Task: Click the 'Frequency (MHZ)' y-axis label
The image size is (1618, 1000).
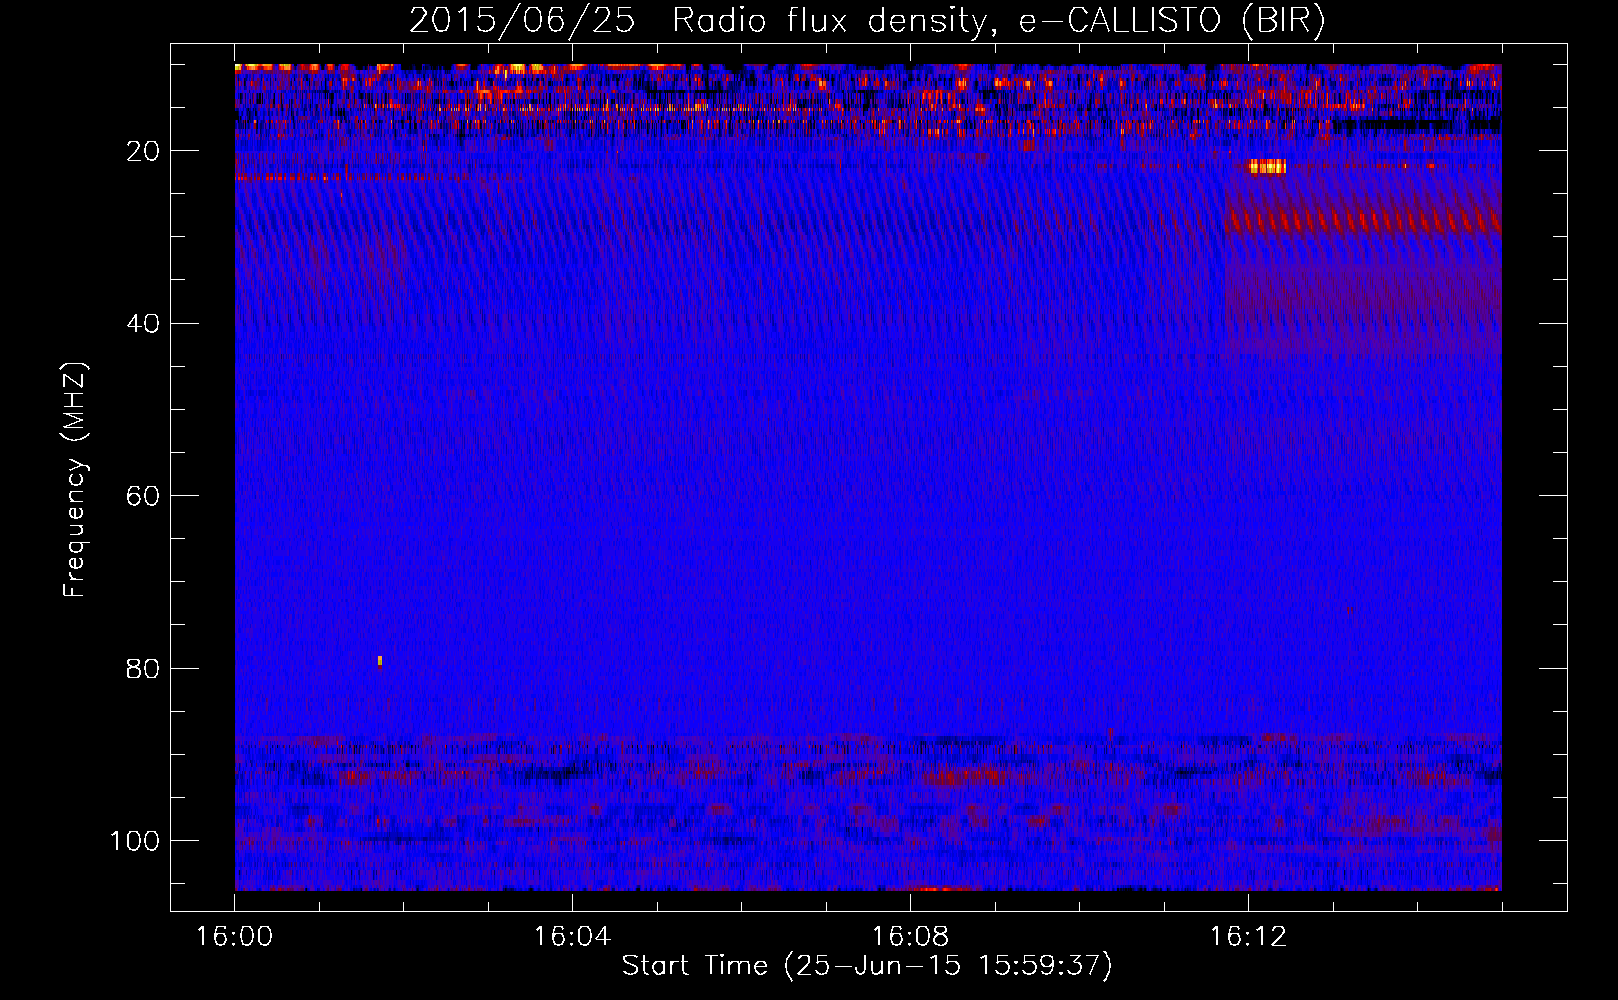Action: point(75,480)
